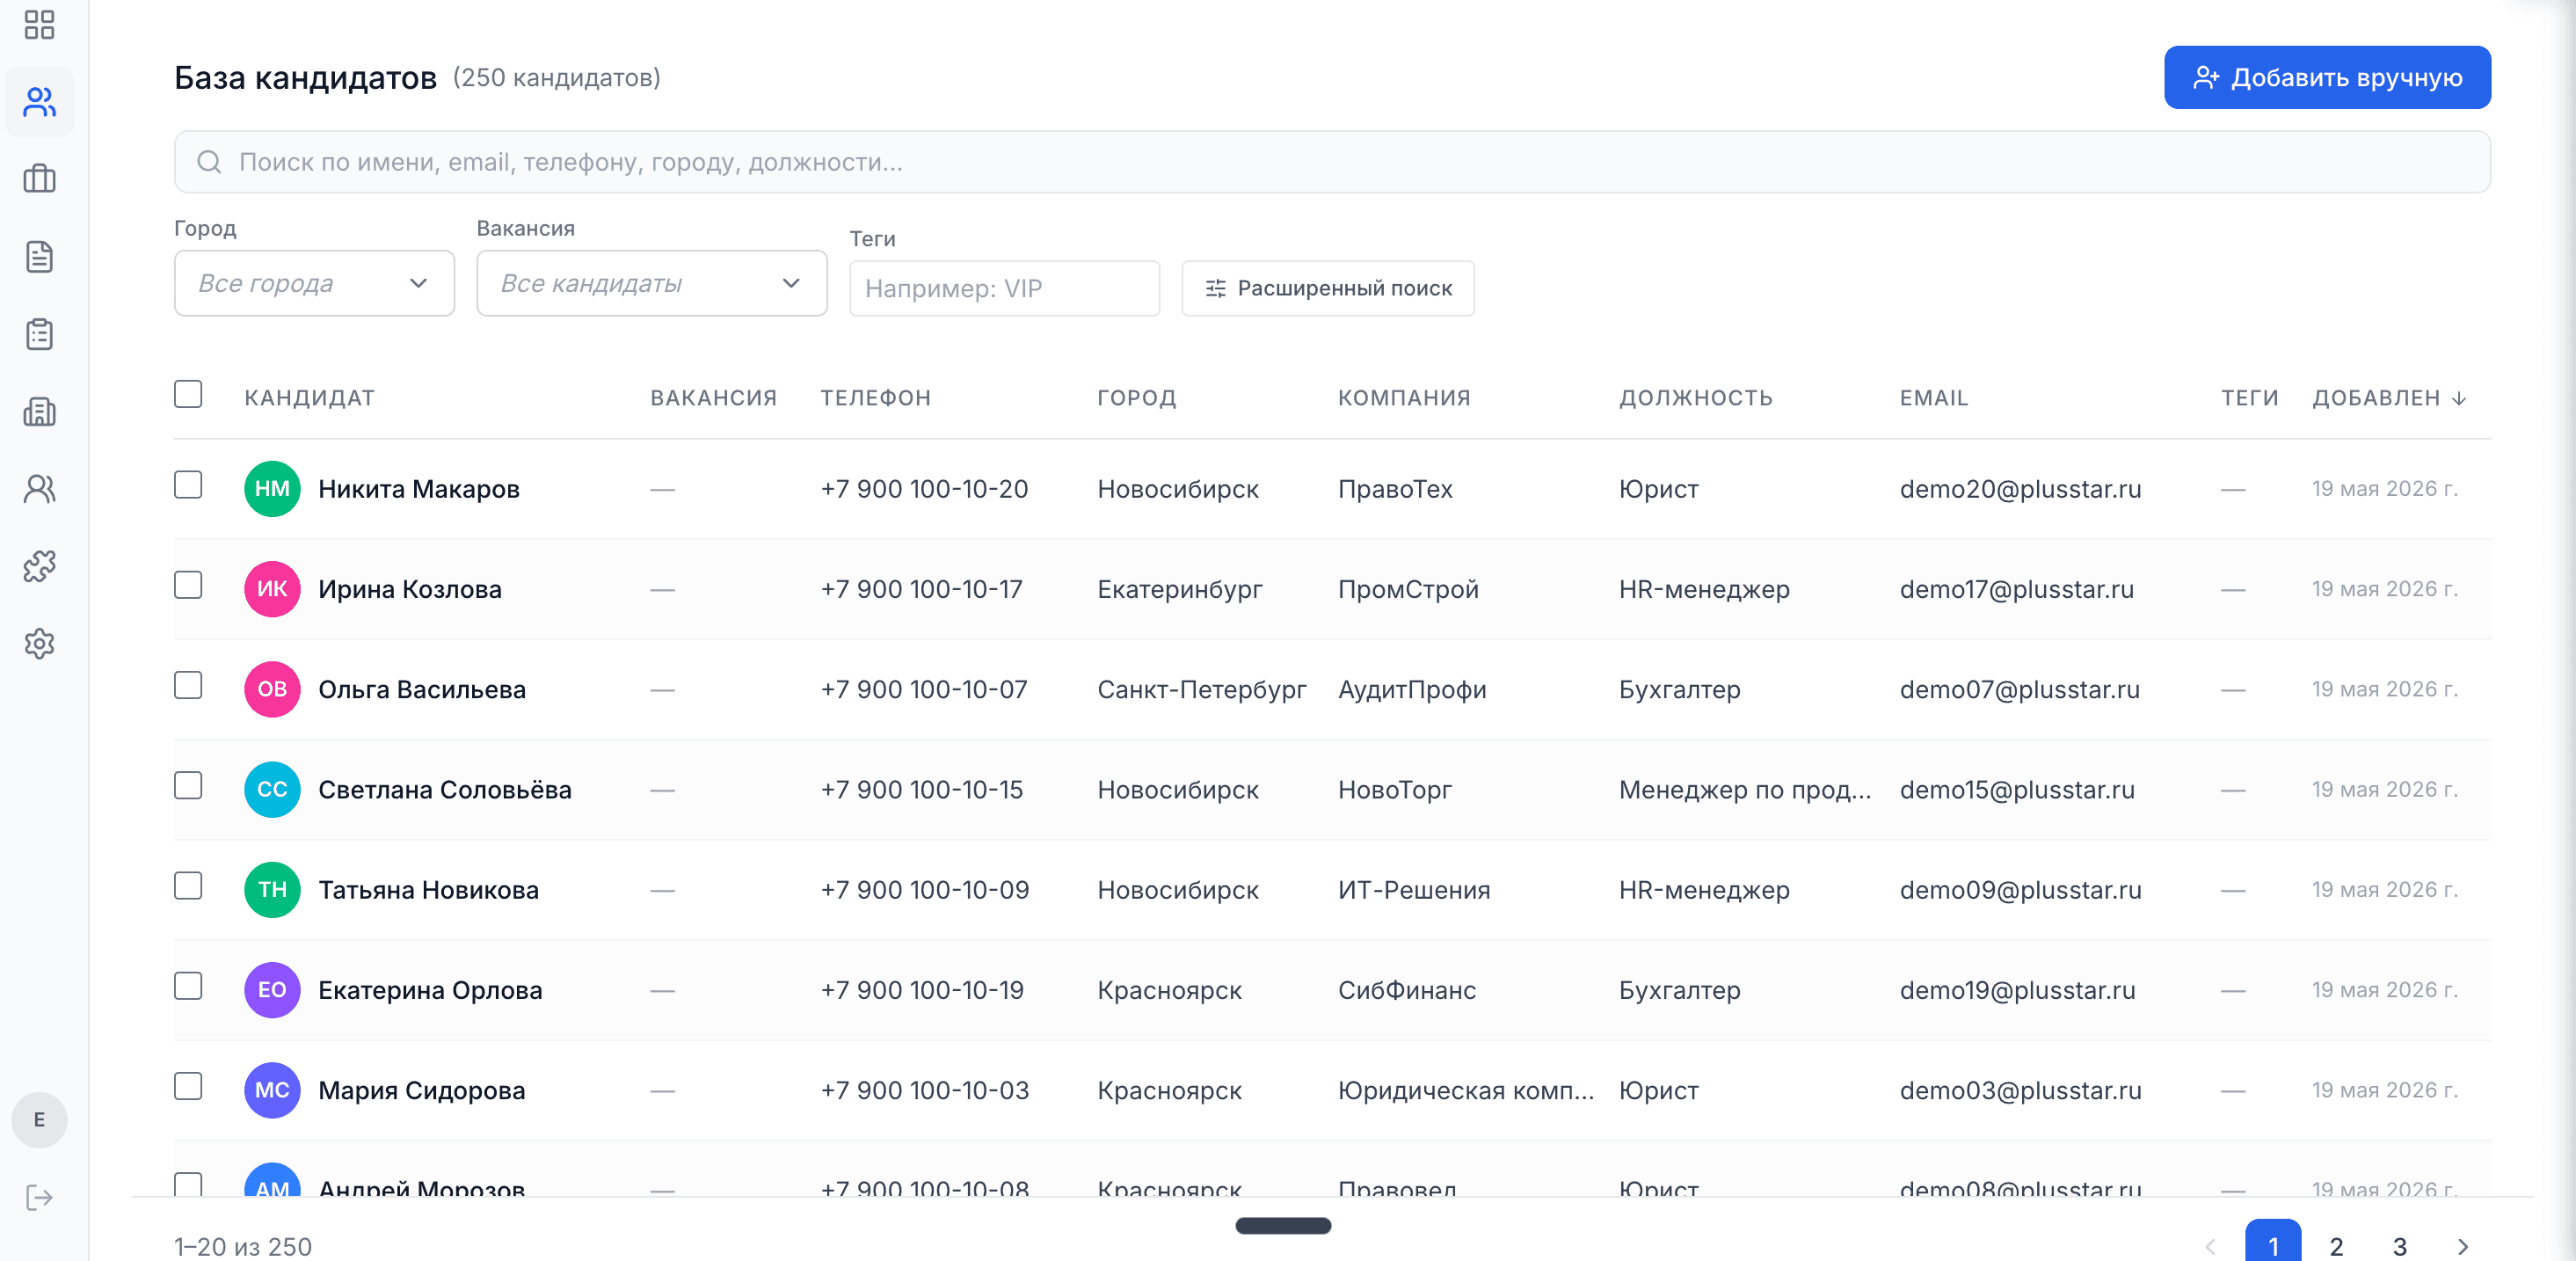The height and width of the screenshot is (1261, 2576).
Task: Click the logout icon in sidebar
Action: [39, 1197]
